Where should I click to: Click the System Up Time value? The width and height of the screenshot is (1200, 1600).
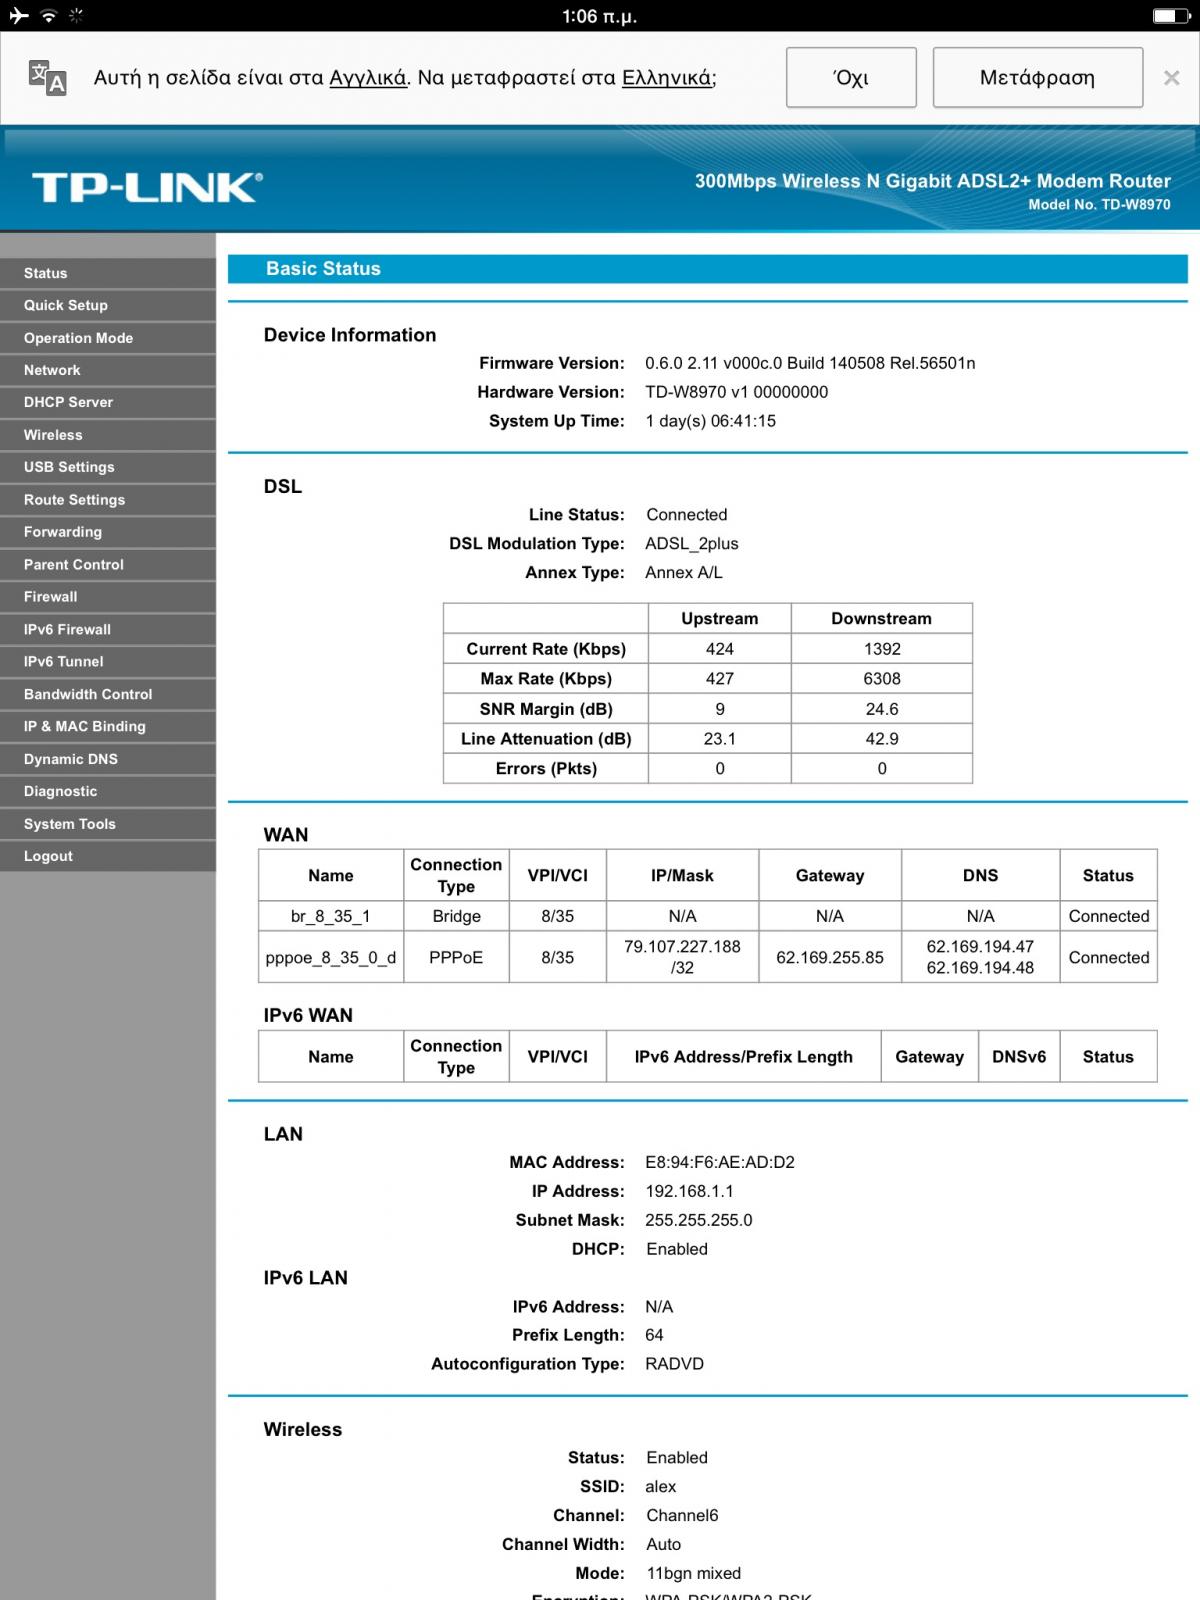pyautogui.click(x=711, y=421)
